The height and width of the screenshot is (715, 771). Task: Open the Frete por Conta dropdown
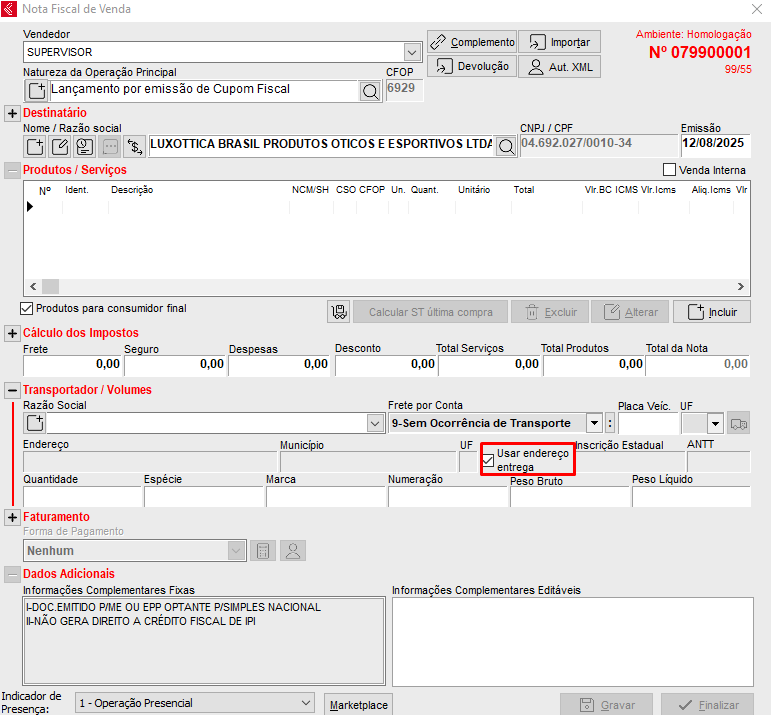594,423
